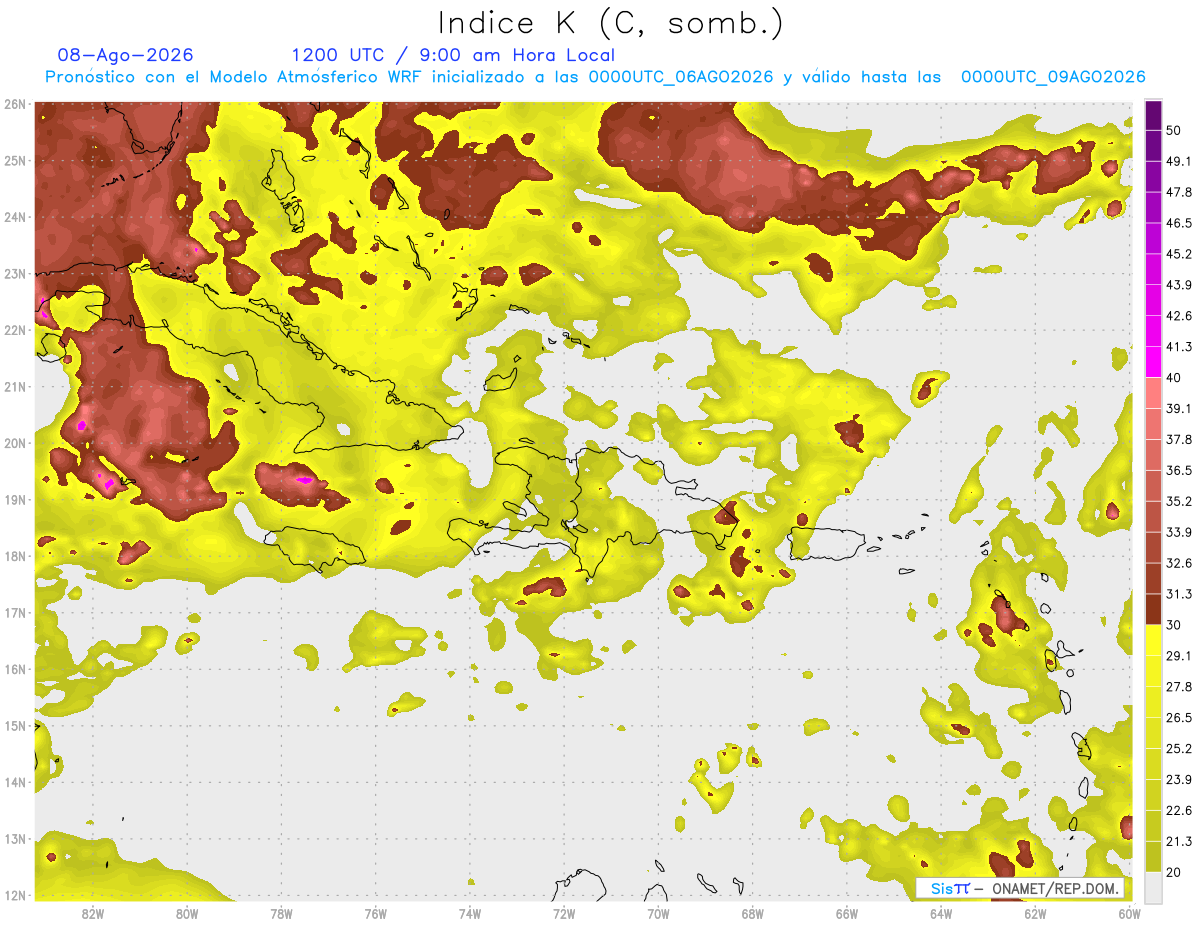This screenshot has width=1200, height=927.
Task: Click the "22N" latitude axis label
Action: (x=15, y=330)
